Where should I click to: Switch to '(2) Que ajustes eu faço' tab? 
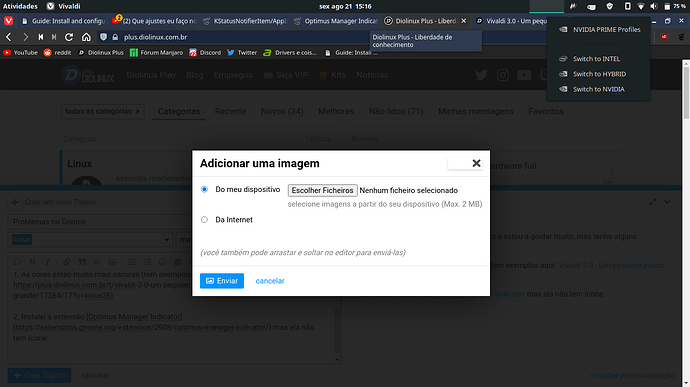[154, 21]
